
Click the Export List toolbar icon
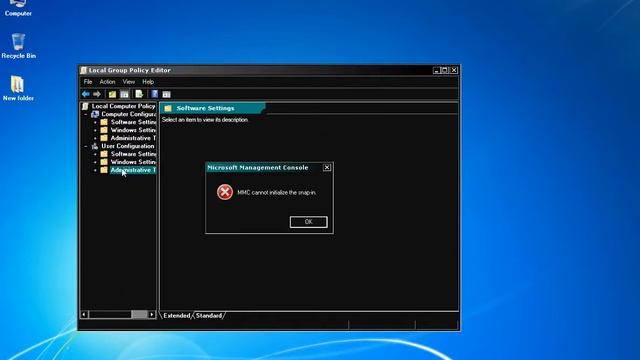[139, 94]
